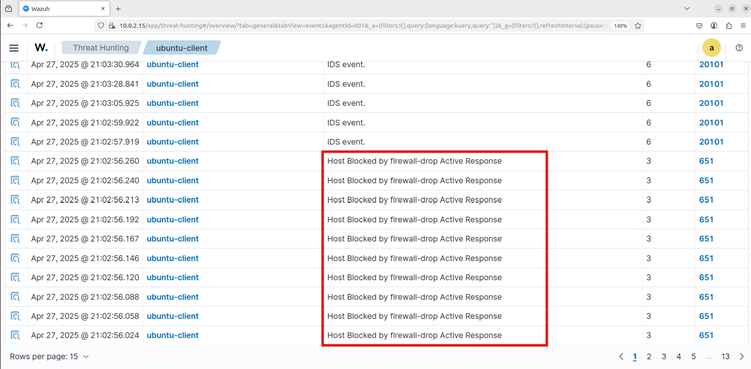The width and height of the screenshot is (751, 369).
Task: Click the 140% zoom level indicator
Action: [x=621, y=26]
